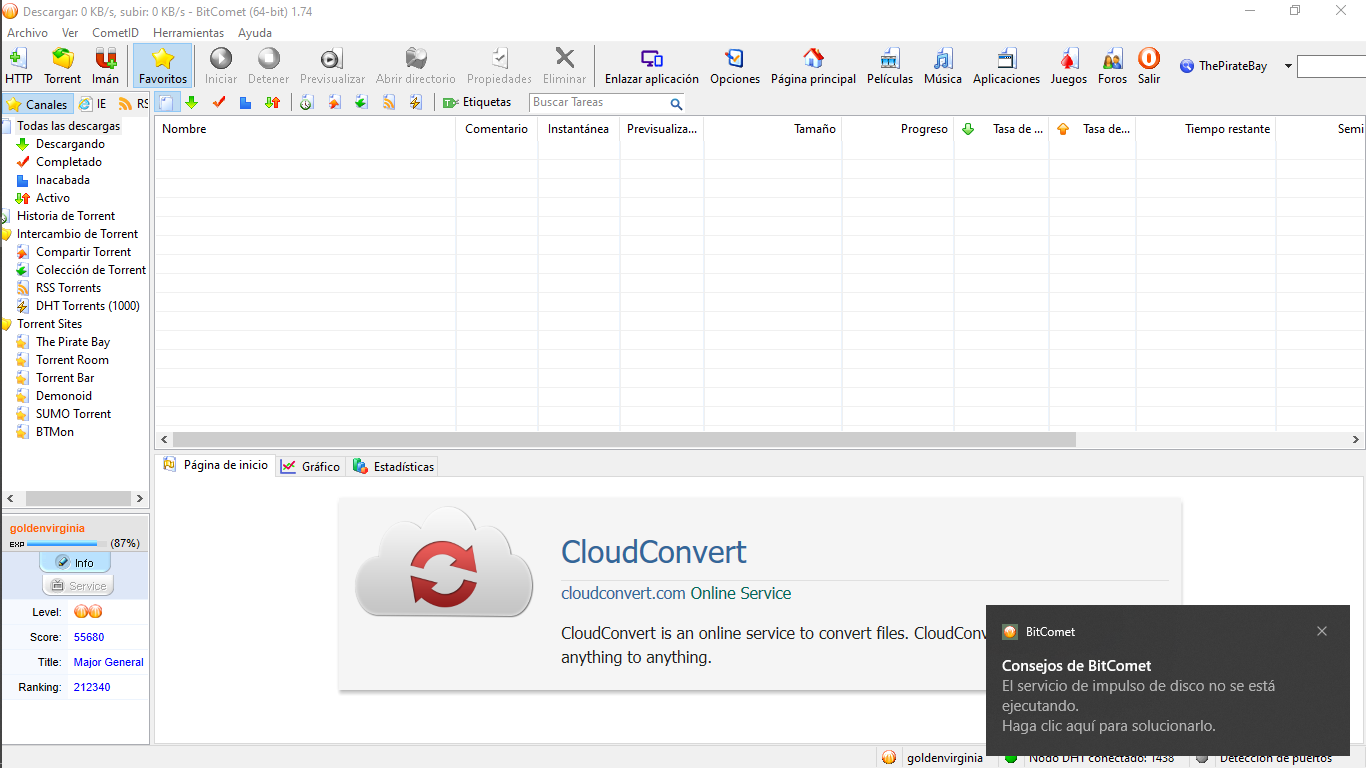Click the Info button in user panel
Screen dimensions: 1366x768
[x=76, y=563]
